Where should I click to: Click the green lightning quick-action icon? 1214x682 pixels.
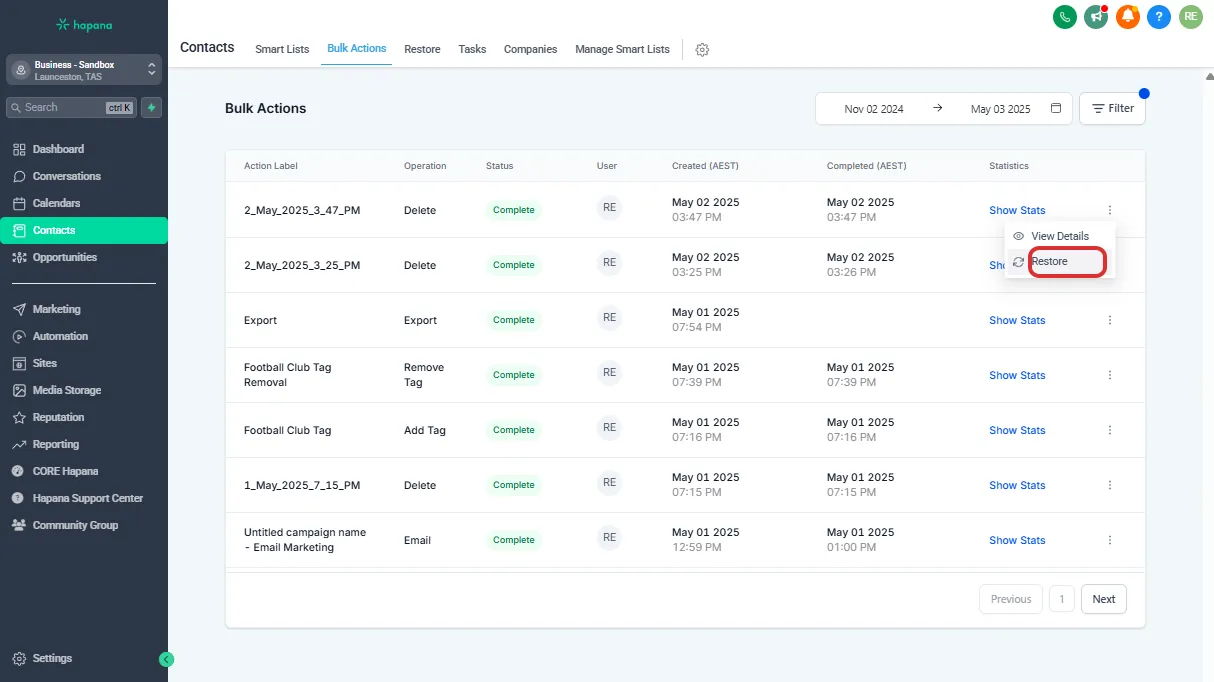pyautogui.click(x=151, y=107)
